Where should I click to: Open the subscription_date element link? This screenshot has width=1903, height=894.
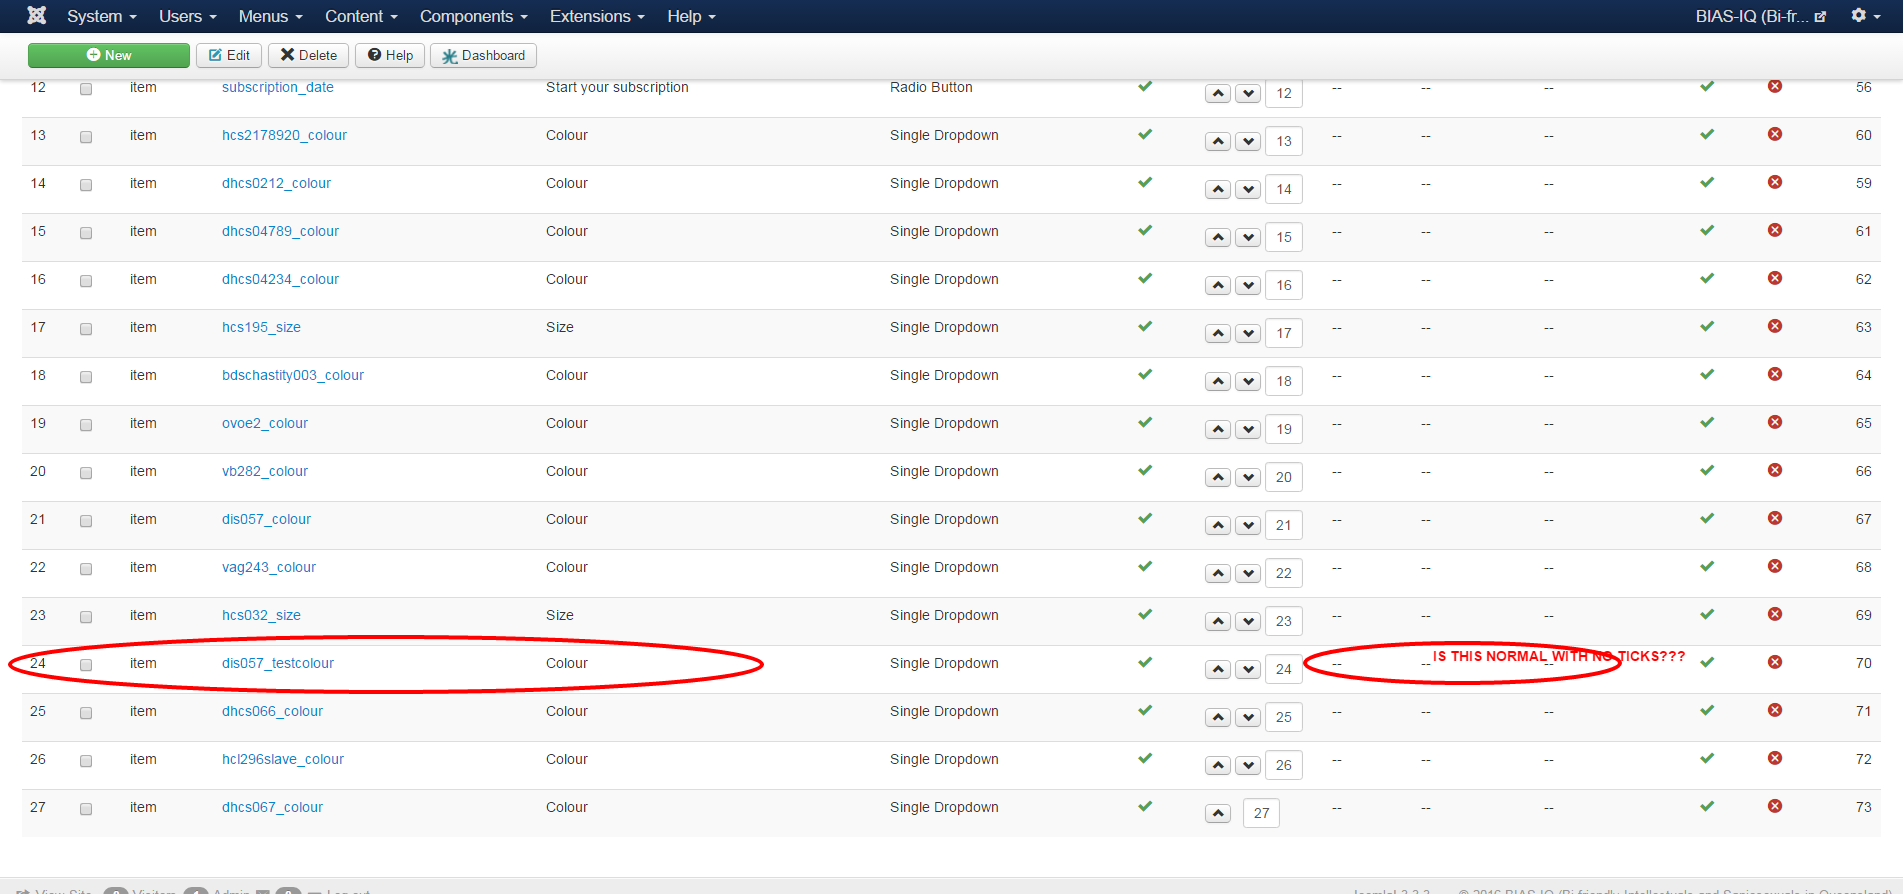(278, 87)
